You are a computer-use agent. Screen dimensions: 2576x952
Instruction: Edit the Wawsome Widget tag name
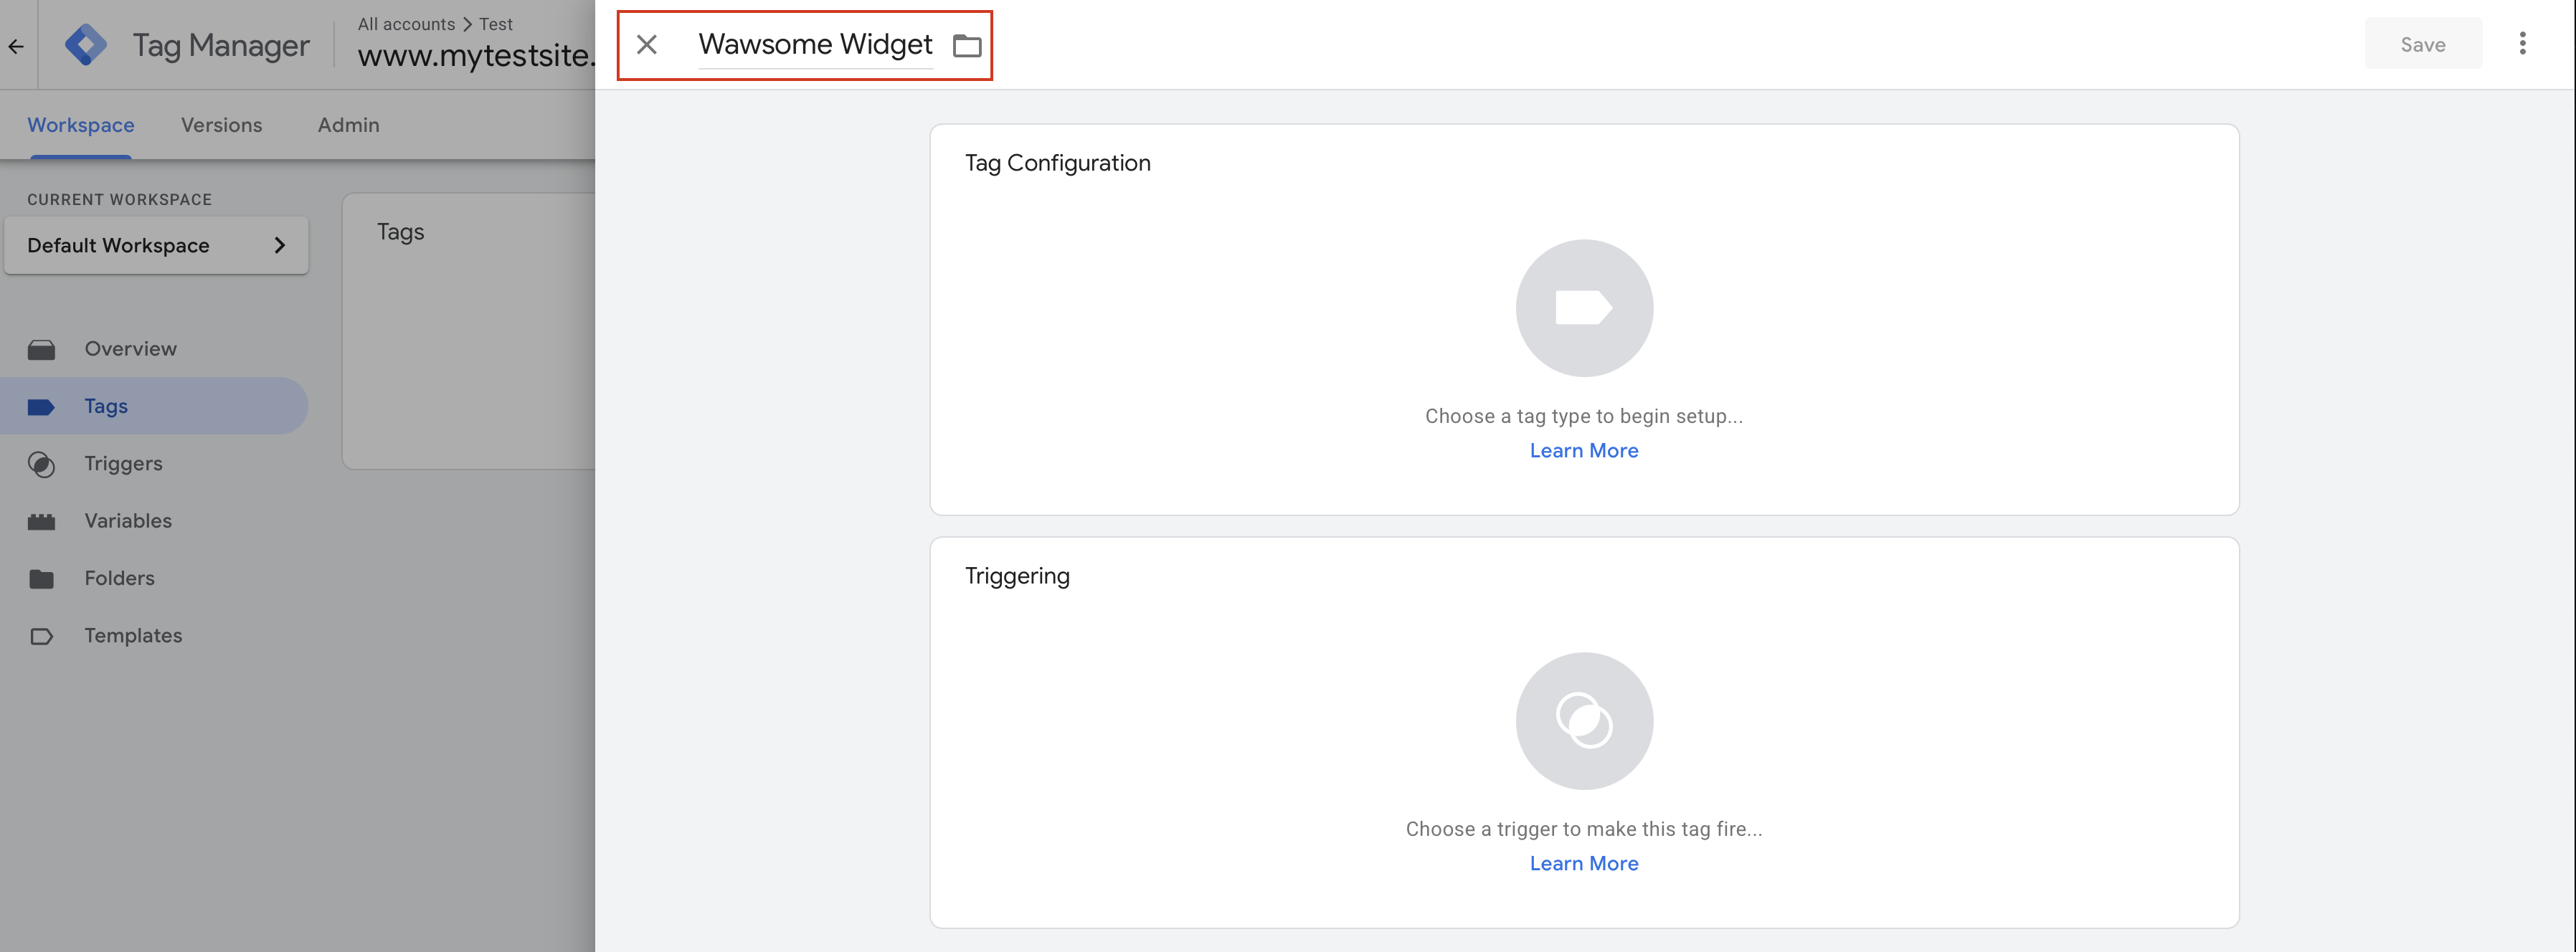point(814,45)
